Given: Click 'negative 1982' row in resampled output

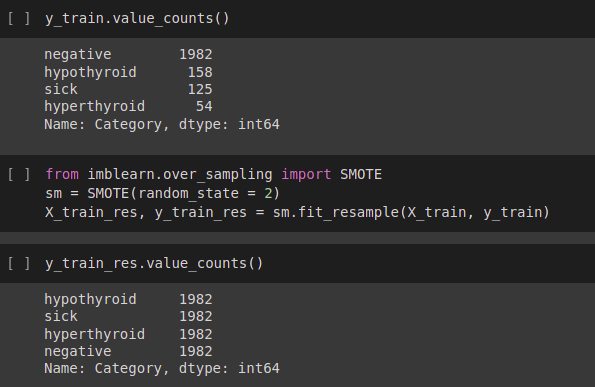Looking at the screenshot, I should (x=128, y=351).
